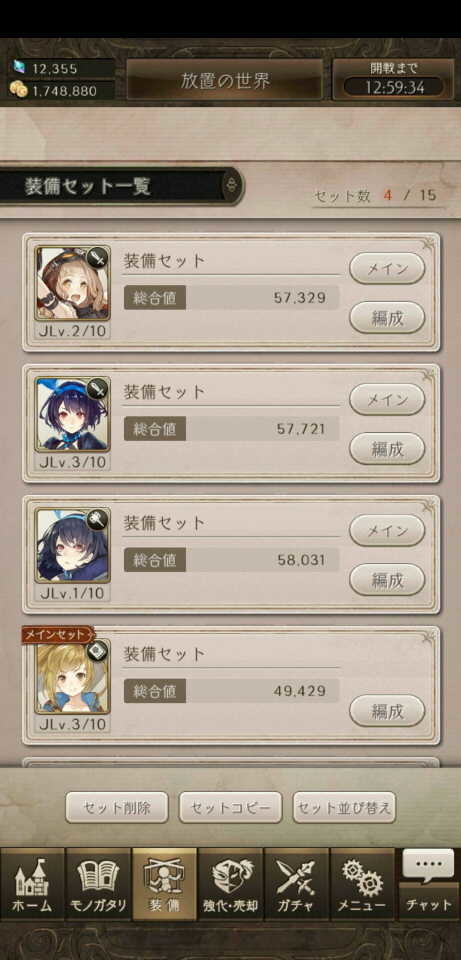Expand the 装備セット一覧 header ornament
Image resolution: width=461 pixels, height=960 pixels.
coord(231,186)
